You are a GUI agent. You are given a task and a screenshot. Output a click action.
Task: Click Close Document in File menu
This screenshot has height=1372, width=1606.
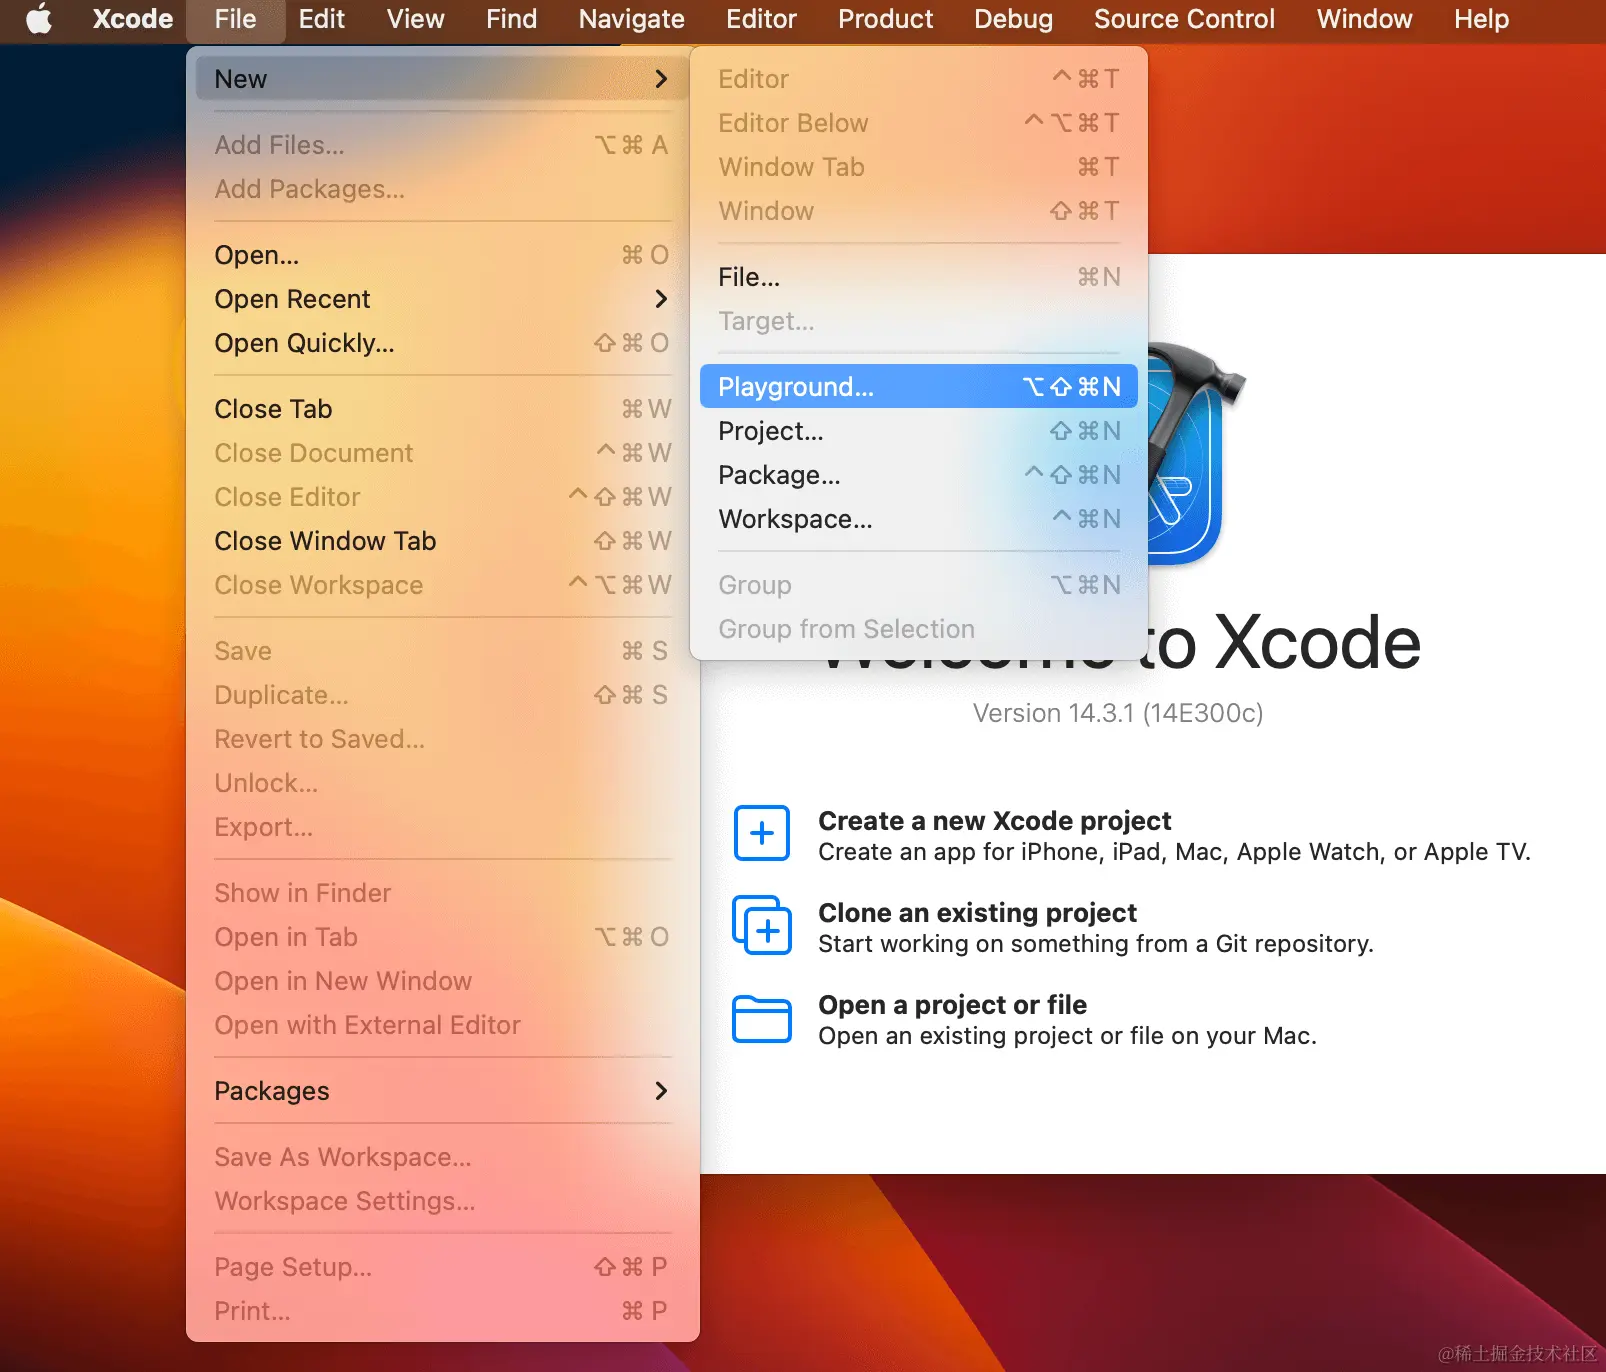point(442,453)
